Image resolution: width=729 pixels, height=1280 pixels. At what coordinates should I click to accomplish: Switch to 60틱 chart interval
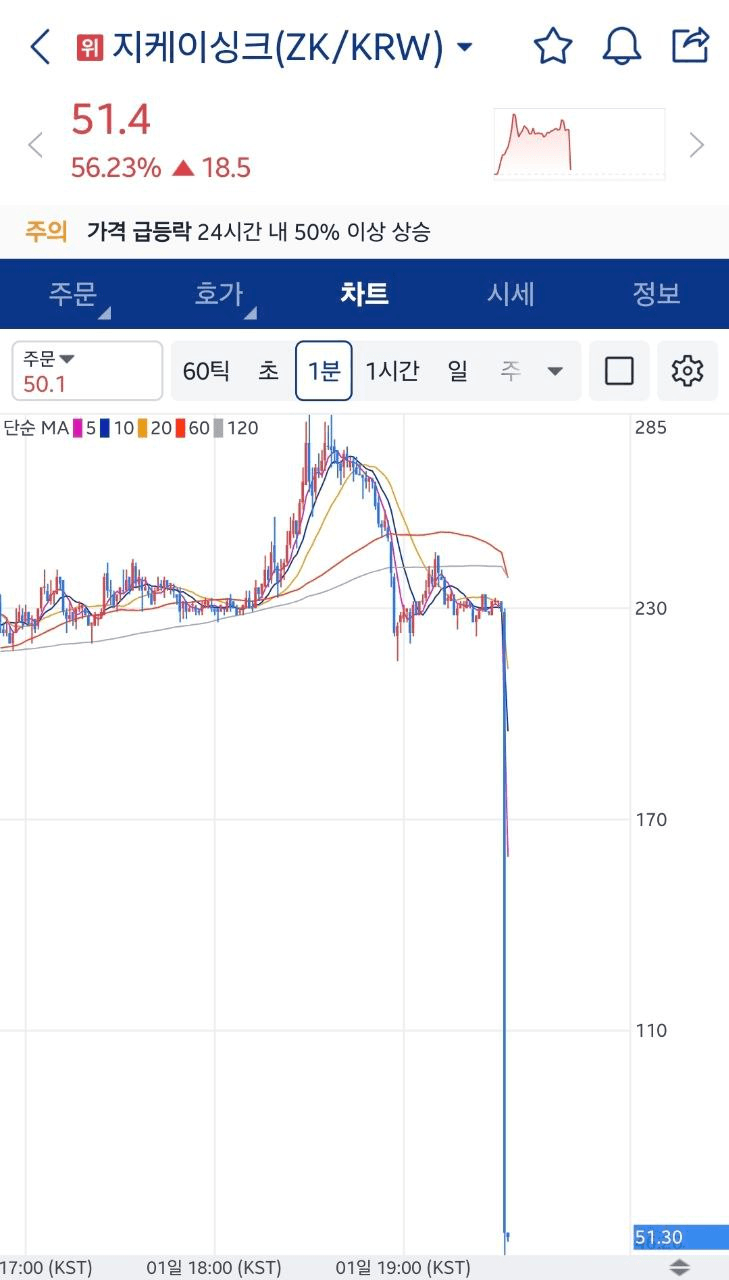[x=206, y=371]
